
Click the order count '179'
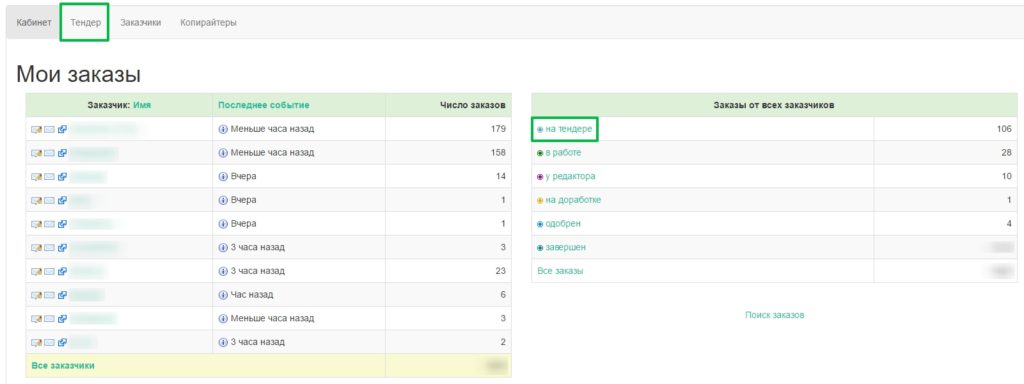click(498, 129)
